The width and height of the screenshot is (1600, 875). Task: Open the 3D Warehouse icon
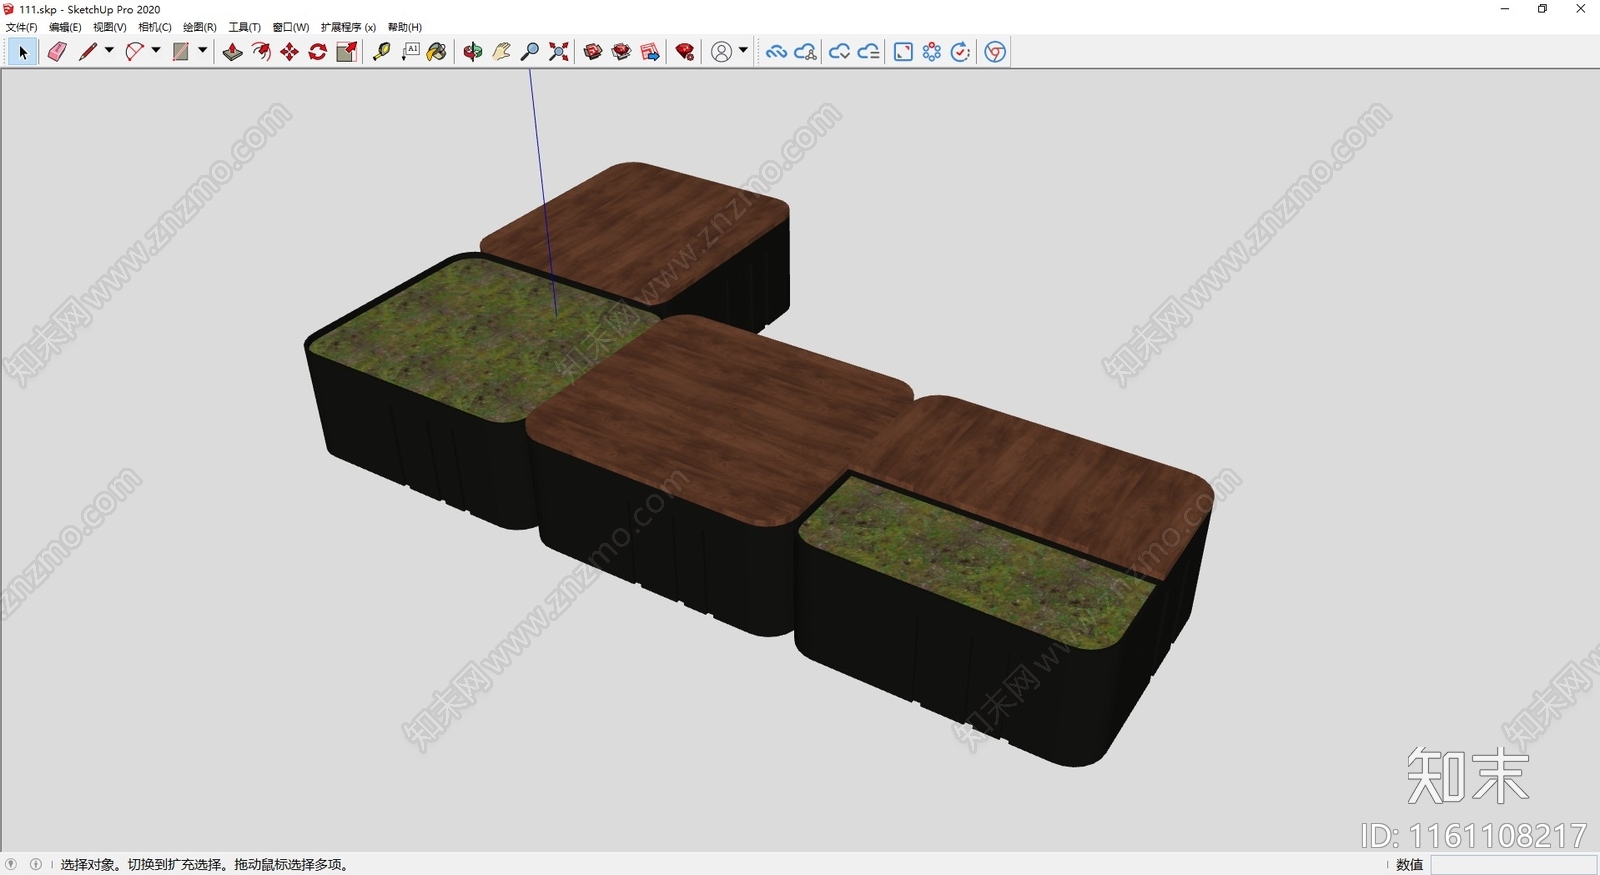[593, 52]
